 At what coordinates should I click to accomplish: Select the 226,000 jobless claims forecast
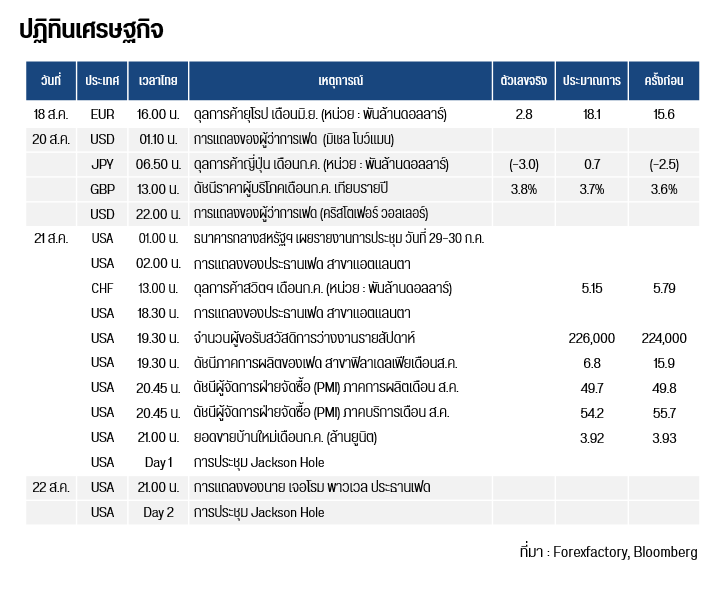[x=591, y=338]
